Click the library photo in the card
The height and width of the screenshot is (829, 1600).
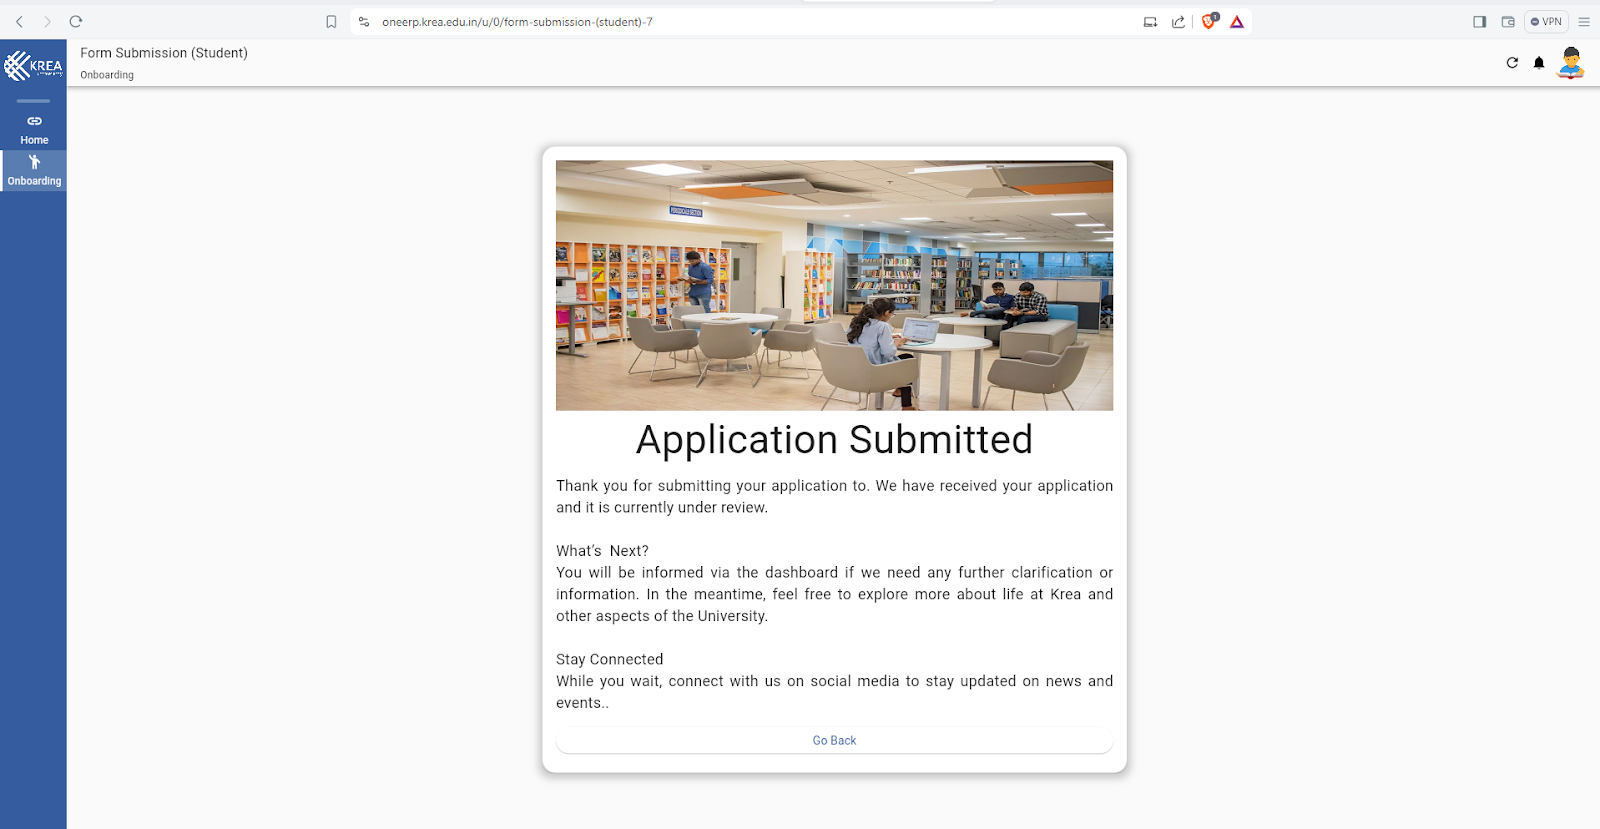point(834,285)
